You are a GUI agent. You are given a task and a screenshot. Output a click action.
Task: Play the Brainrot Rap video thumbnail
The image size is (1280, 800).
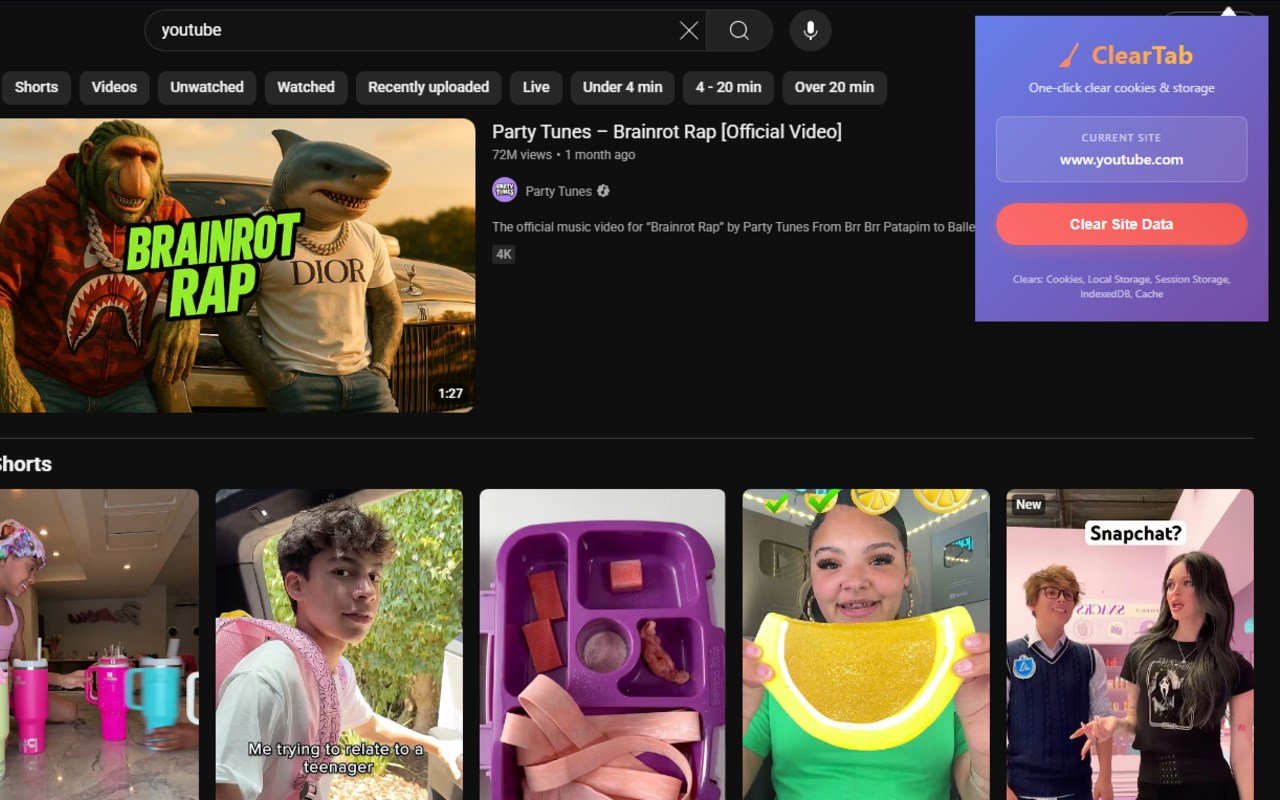(x=237, y=265)
